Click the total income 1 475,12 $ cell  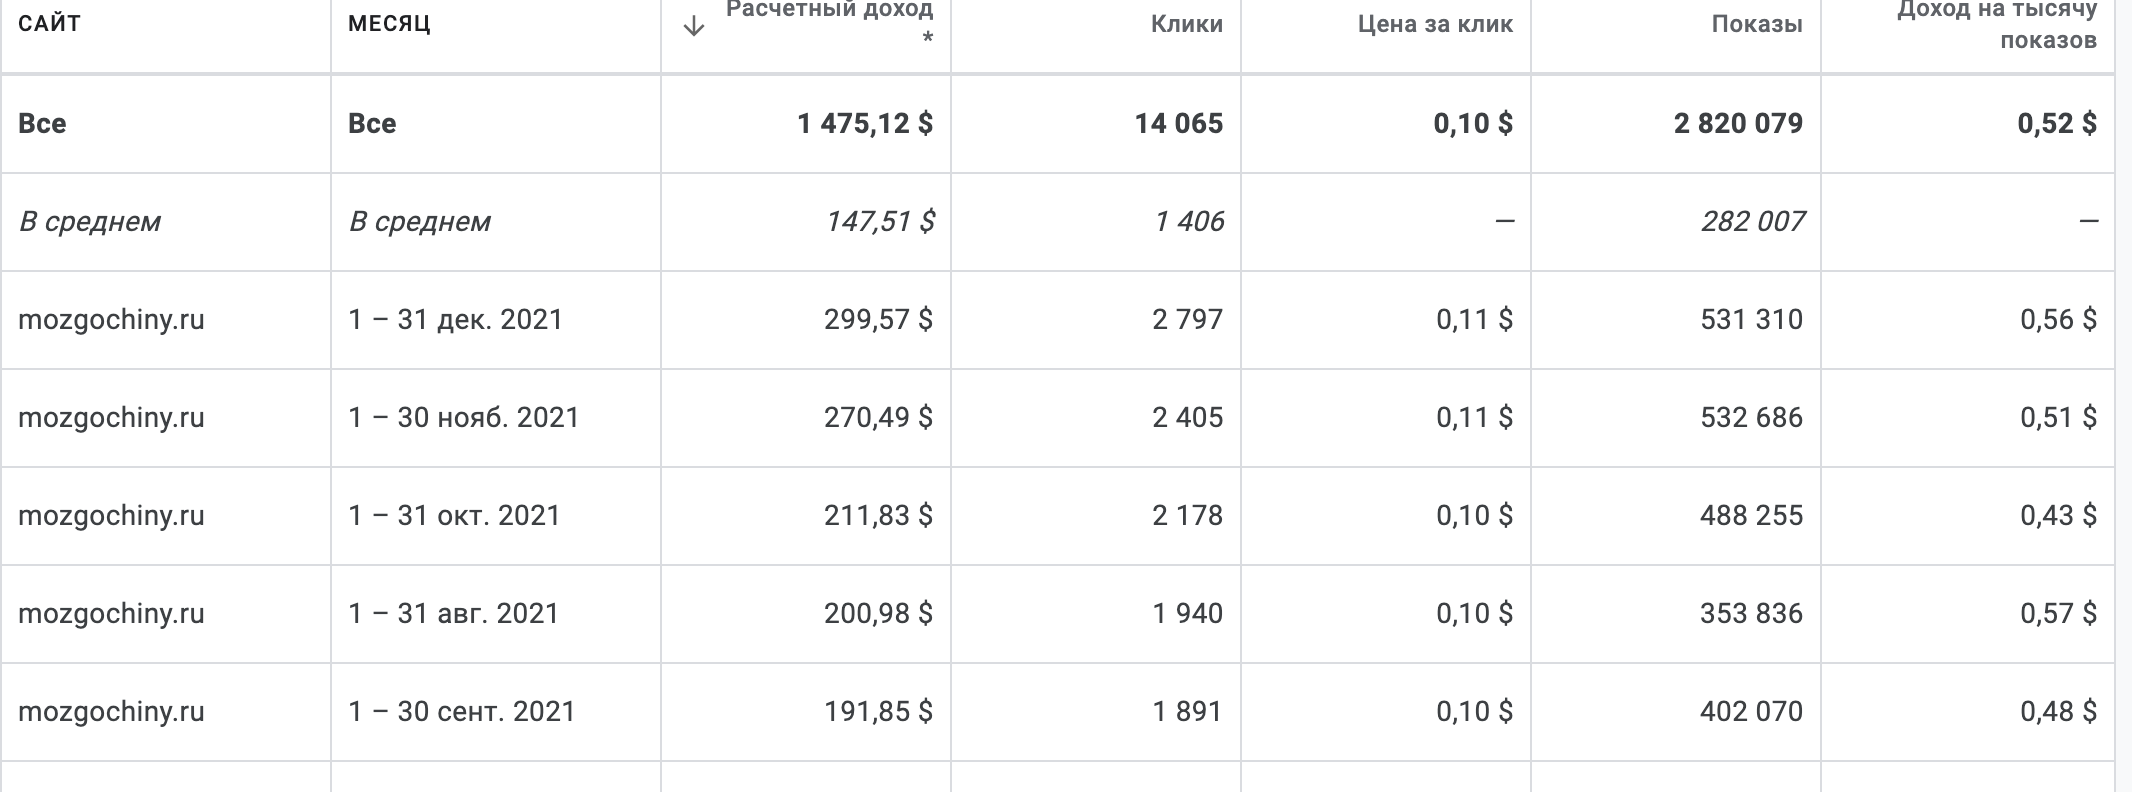coord(865,124)
